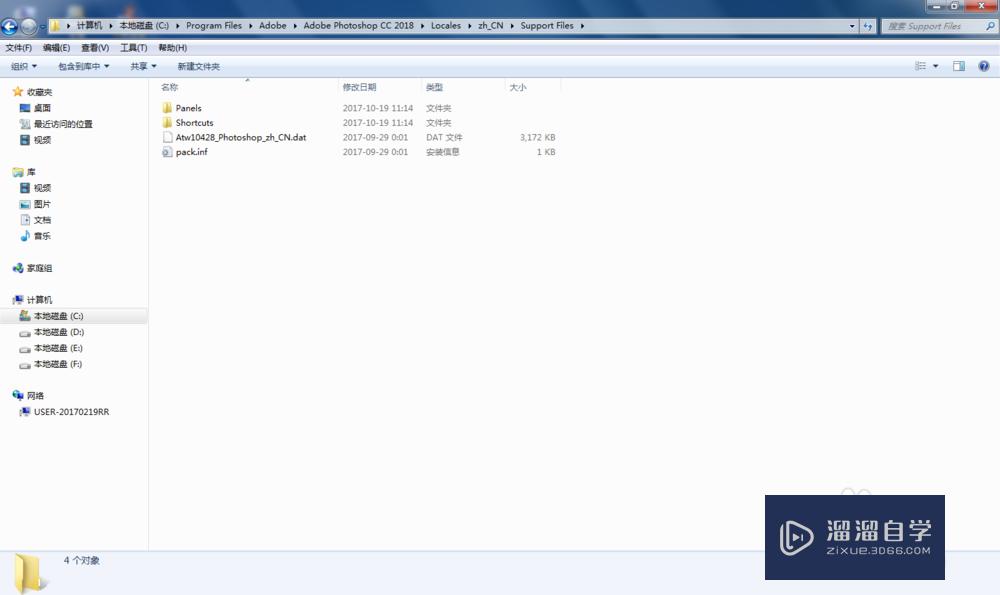
Task: Toggle the preview pane icon
Action: pos(959,66)
